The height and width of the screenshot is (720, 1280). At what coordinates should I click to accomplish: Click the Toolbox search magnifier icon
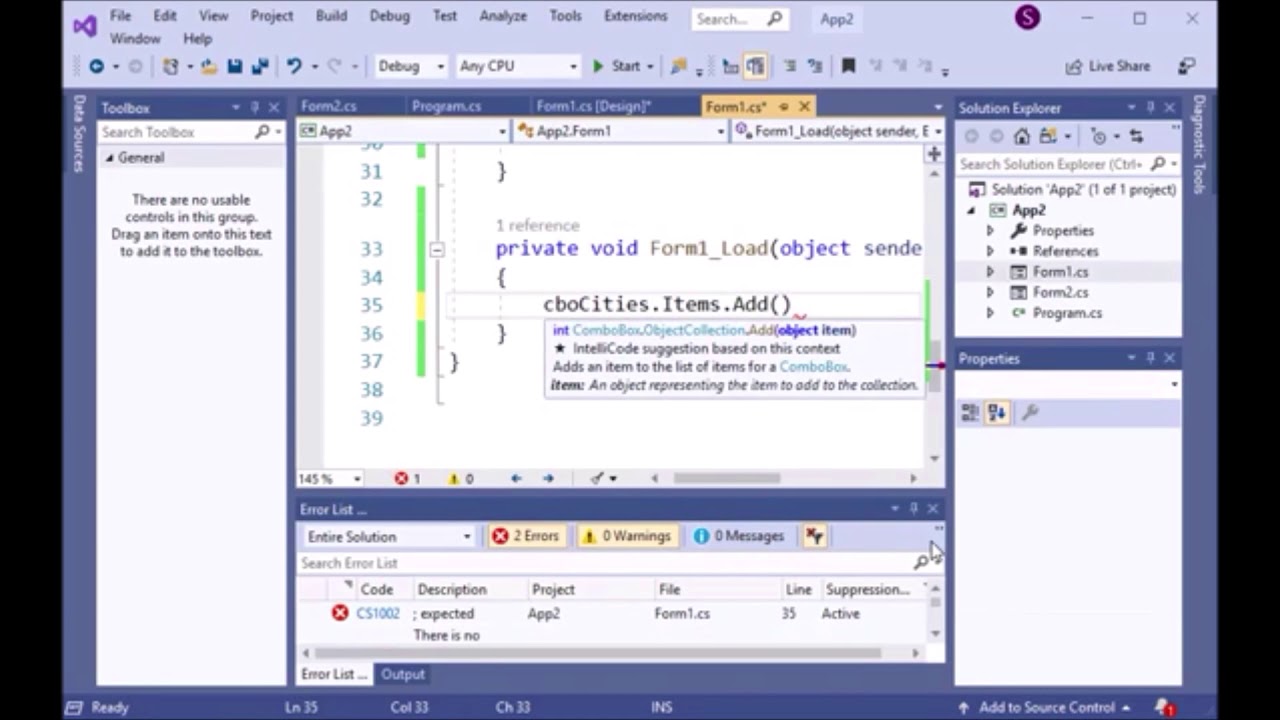[262, 132]
